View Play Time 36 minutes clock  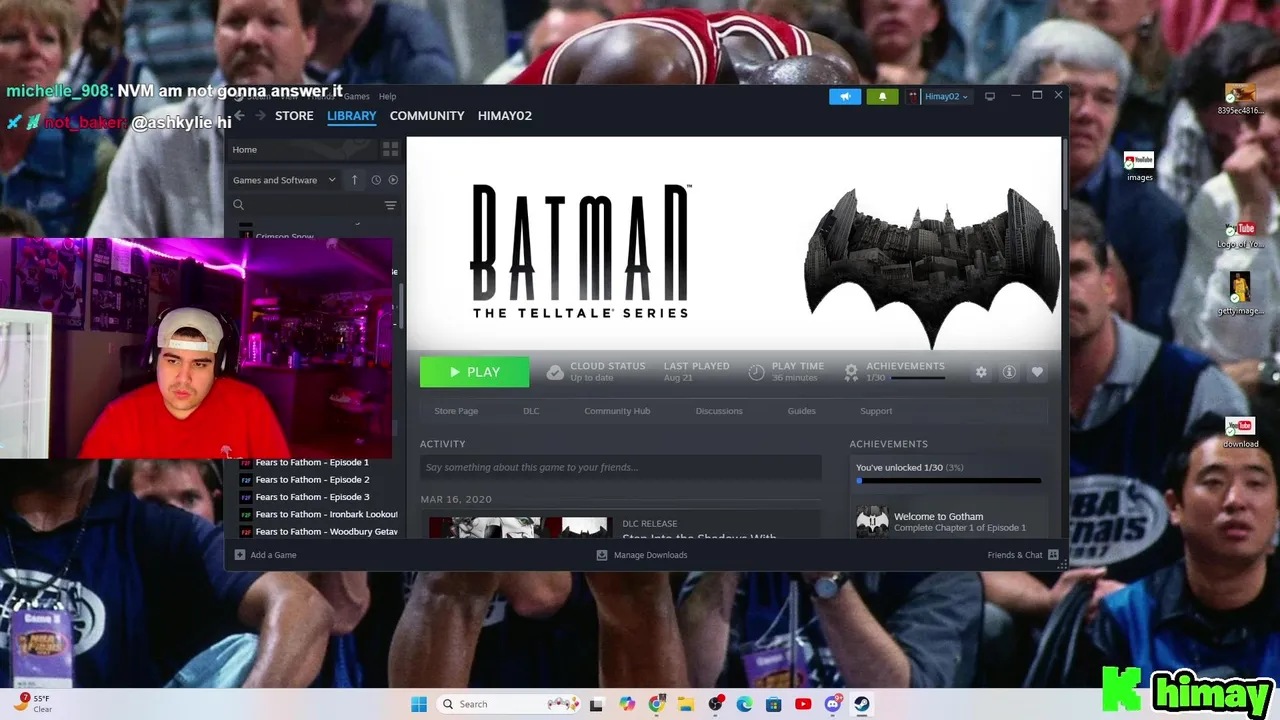[786, 372]
